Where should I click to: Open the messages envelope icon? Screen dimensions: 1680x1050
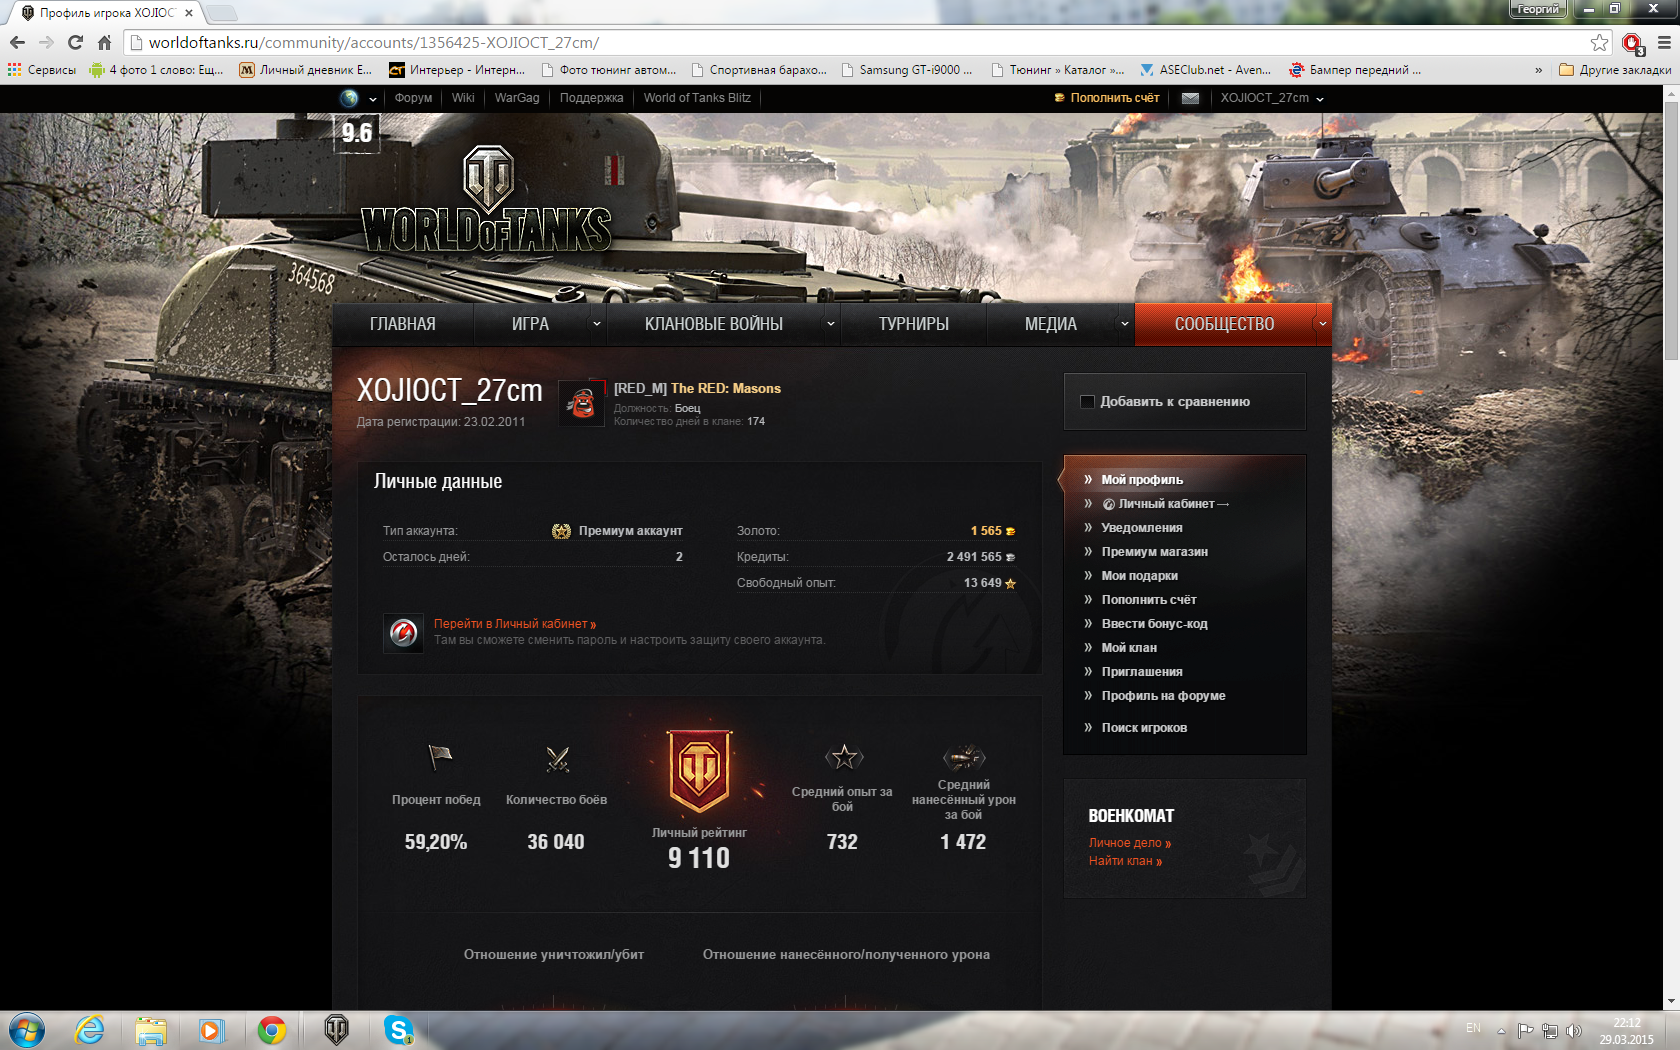click(x=1190, y=98)
